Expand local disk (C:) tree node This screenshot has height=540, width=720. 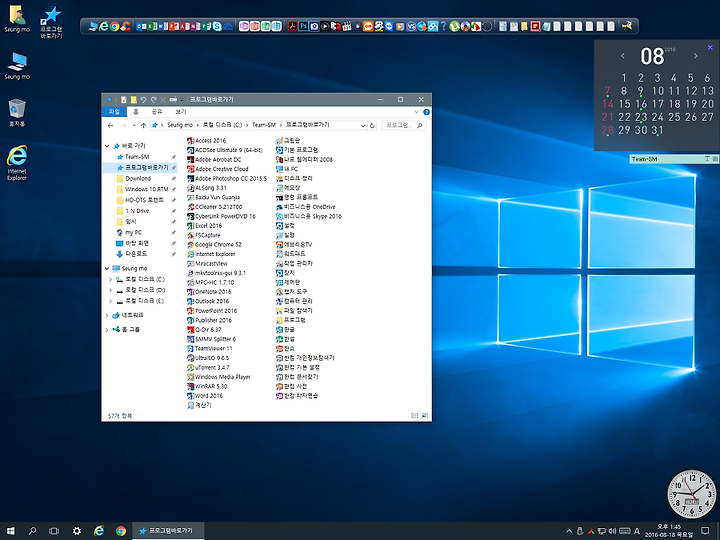(x=110, y=279)
